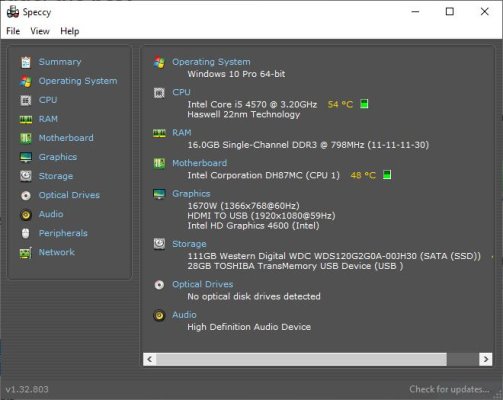Select the Audio speaker icon in sidebar
Viewport: 503px width, 400px height.
click(26, 214)
